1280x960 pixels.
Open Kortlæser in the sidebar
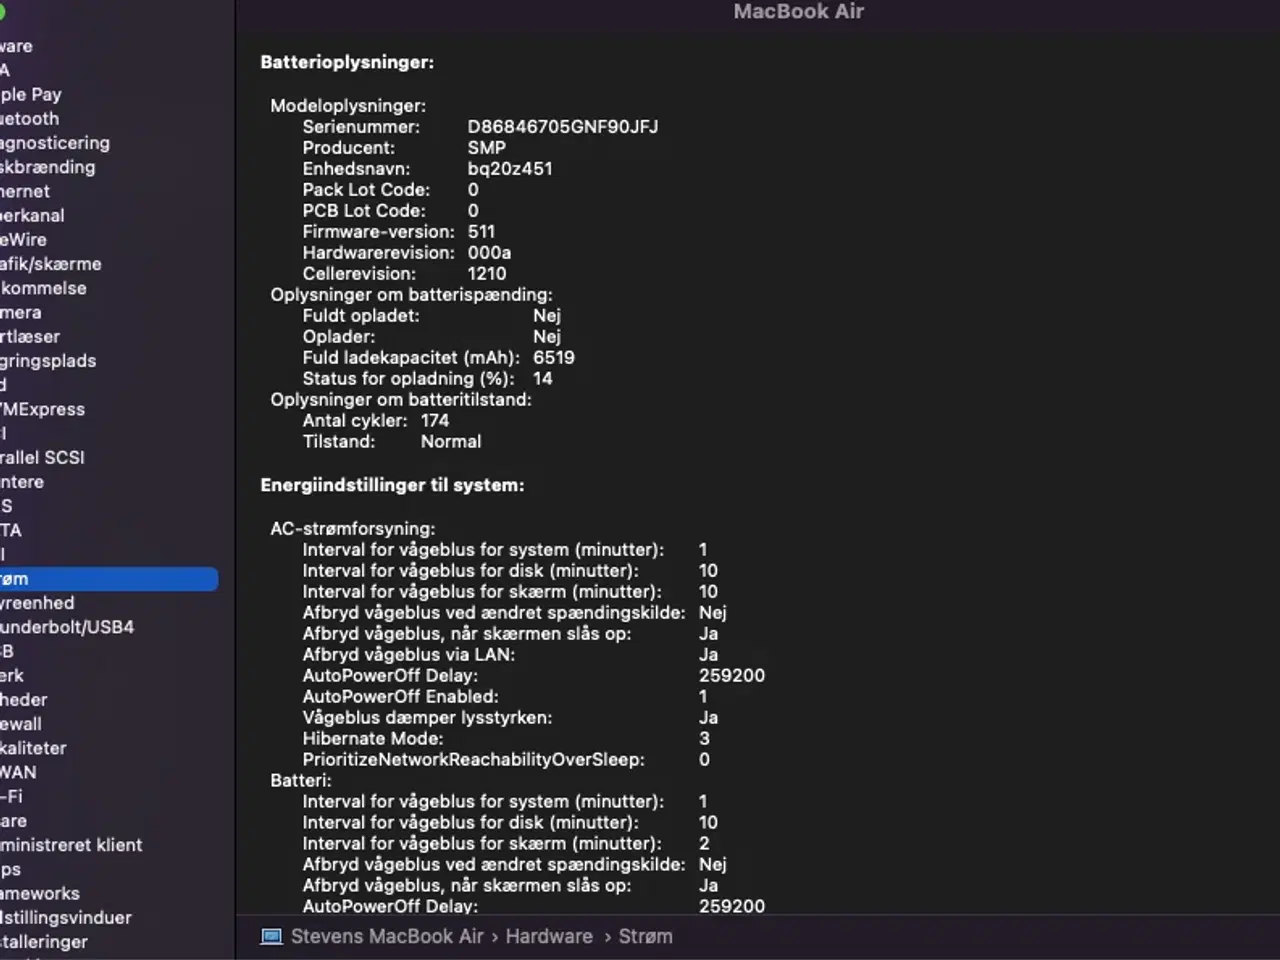pyautogui.click(x=30, y=337)
